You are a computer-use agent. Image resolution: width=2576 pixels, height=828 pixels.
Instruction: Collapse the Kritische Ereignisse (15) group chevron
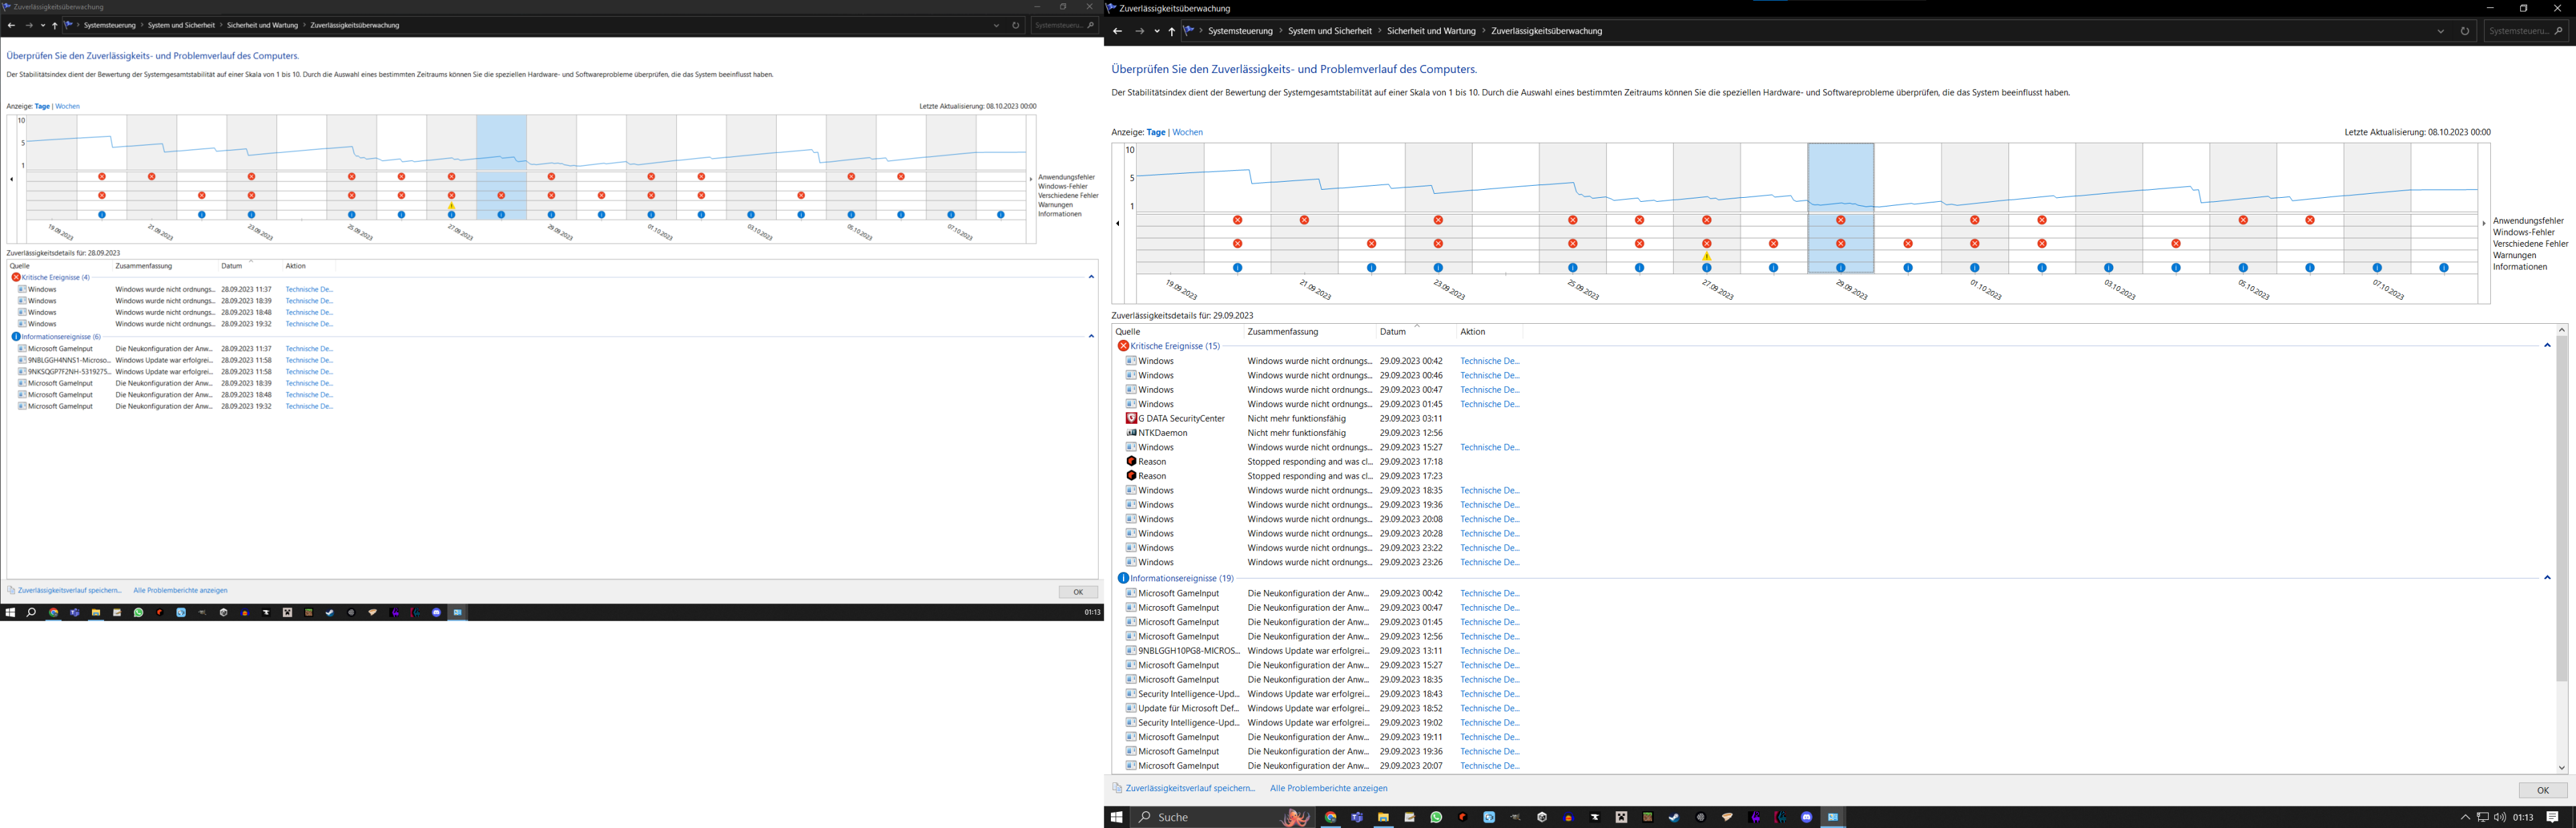[2547, 346]
